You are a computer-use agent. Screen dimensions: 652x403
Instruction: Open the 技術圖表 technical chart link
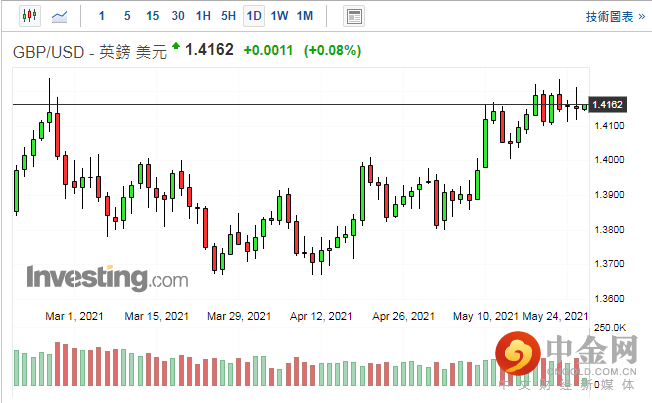[615, 17]
